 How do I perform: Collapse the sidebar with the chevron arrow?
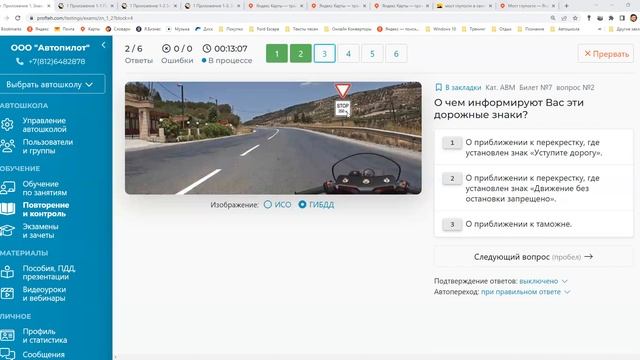[x=104, y=45]
